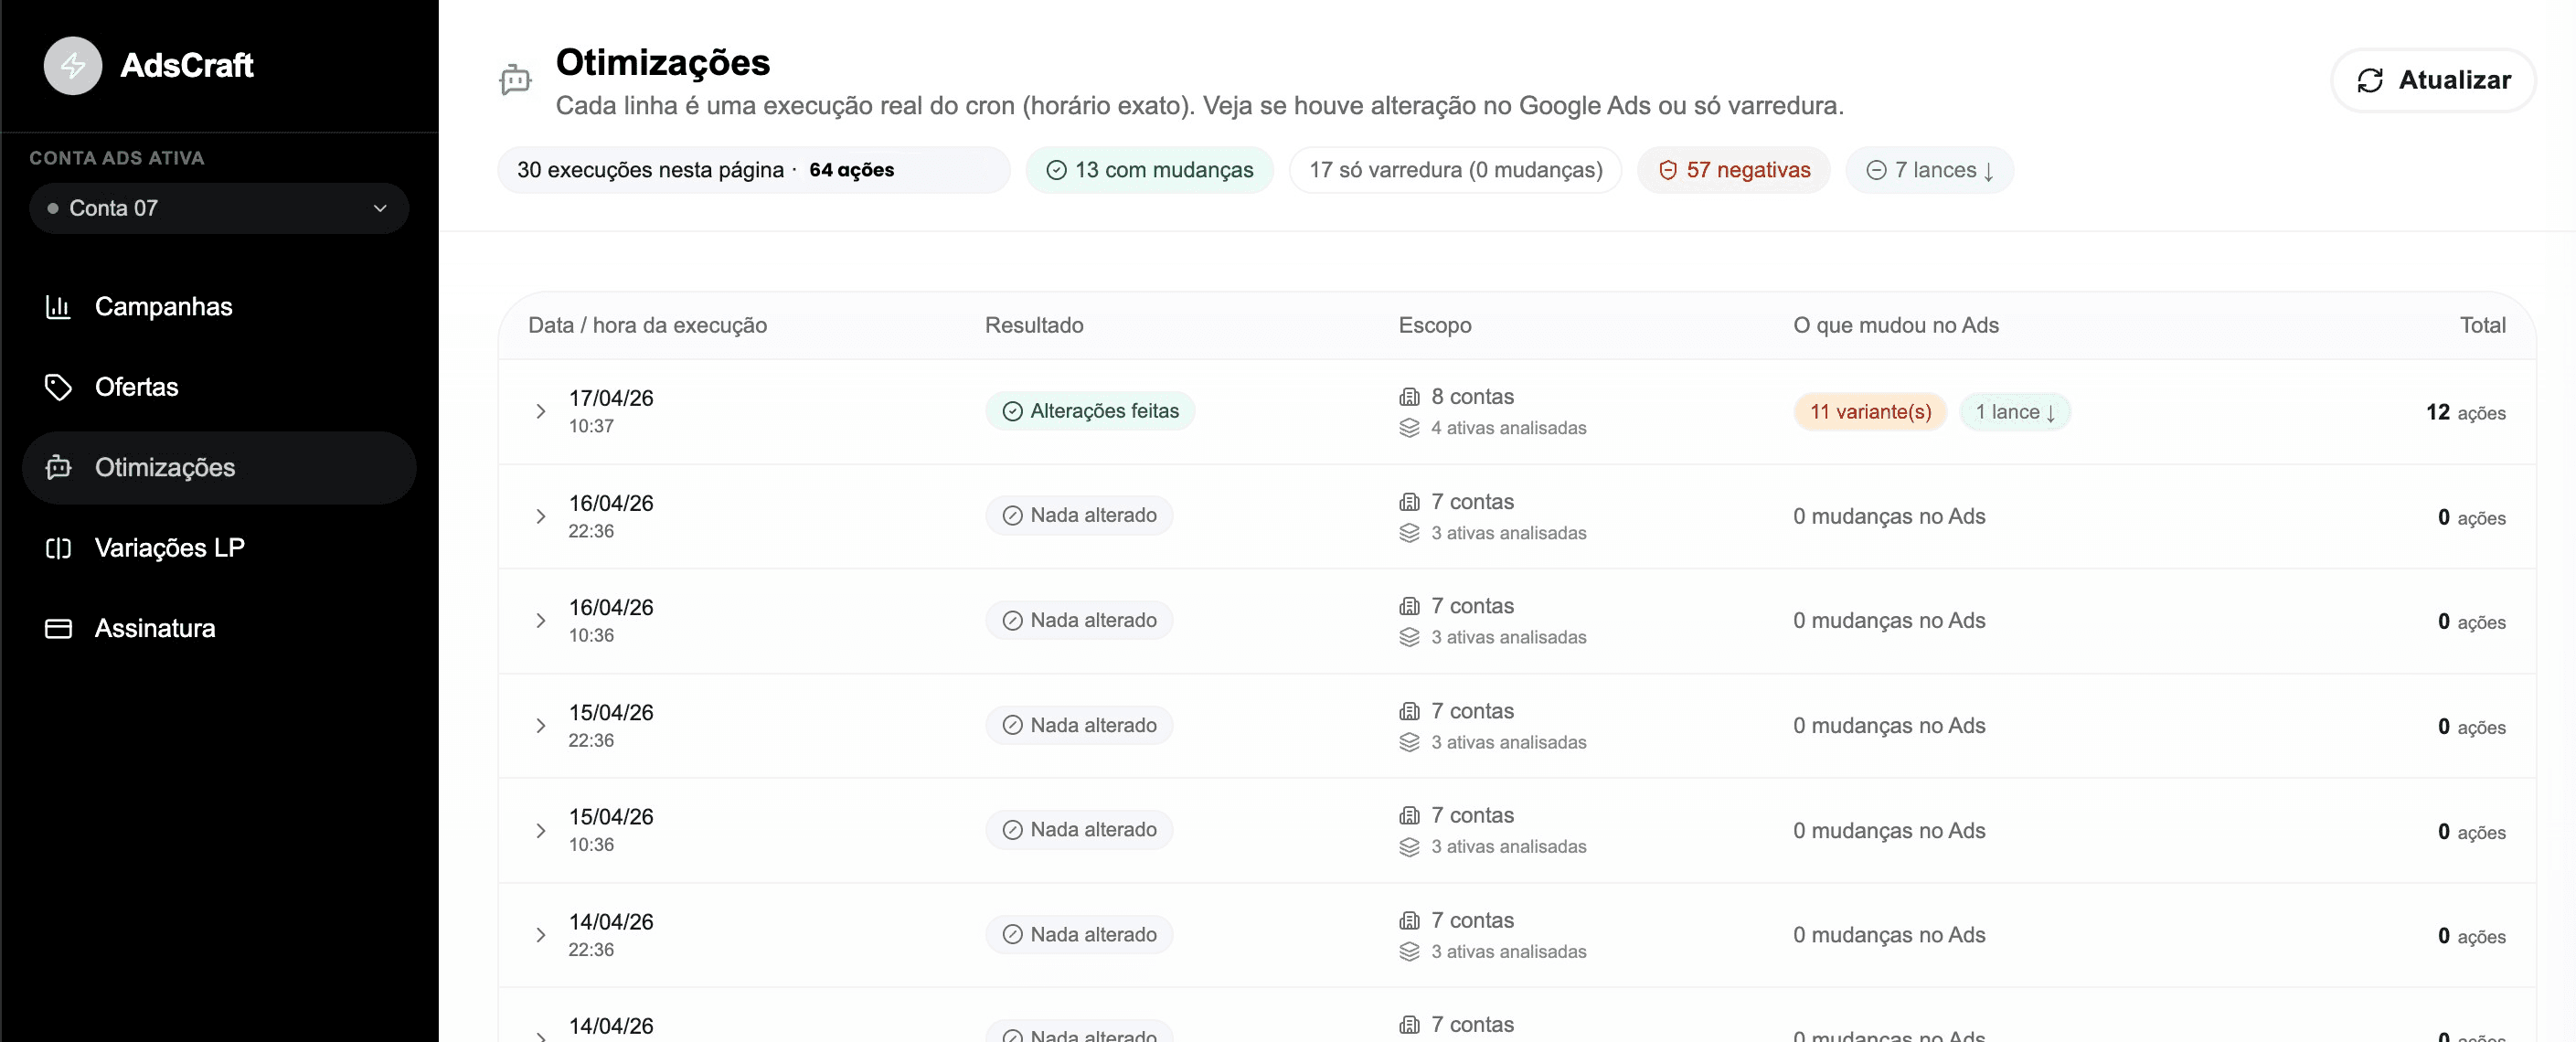2576x1042 pixels.
Task: Expand the 16/04/26 22:36 execution row
Action: [541, 517]
